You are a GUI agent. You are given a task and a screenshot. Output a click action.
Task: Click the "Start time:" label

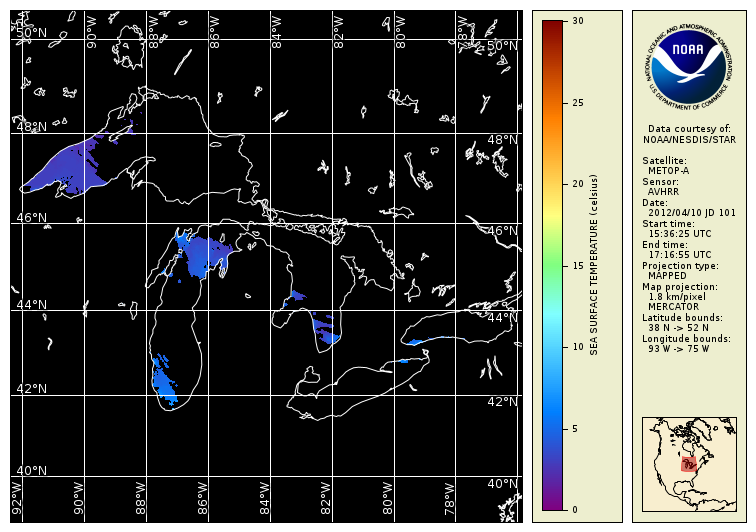668,224
